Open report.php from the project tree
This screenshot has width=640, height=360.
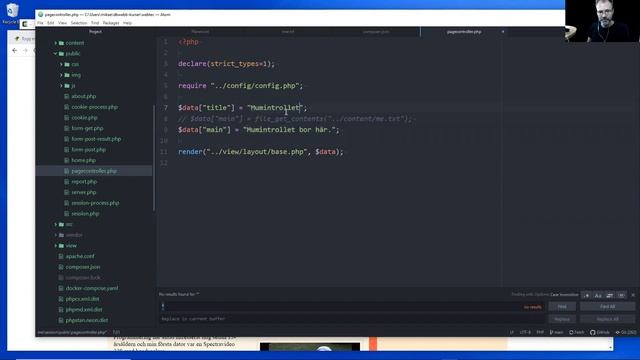(84, 181)
